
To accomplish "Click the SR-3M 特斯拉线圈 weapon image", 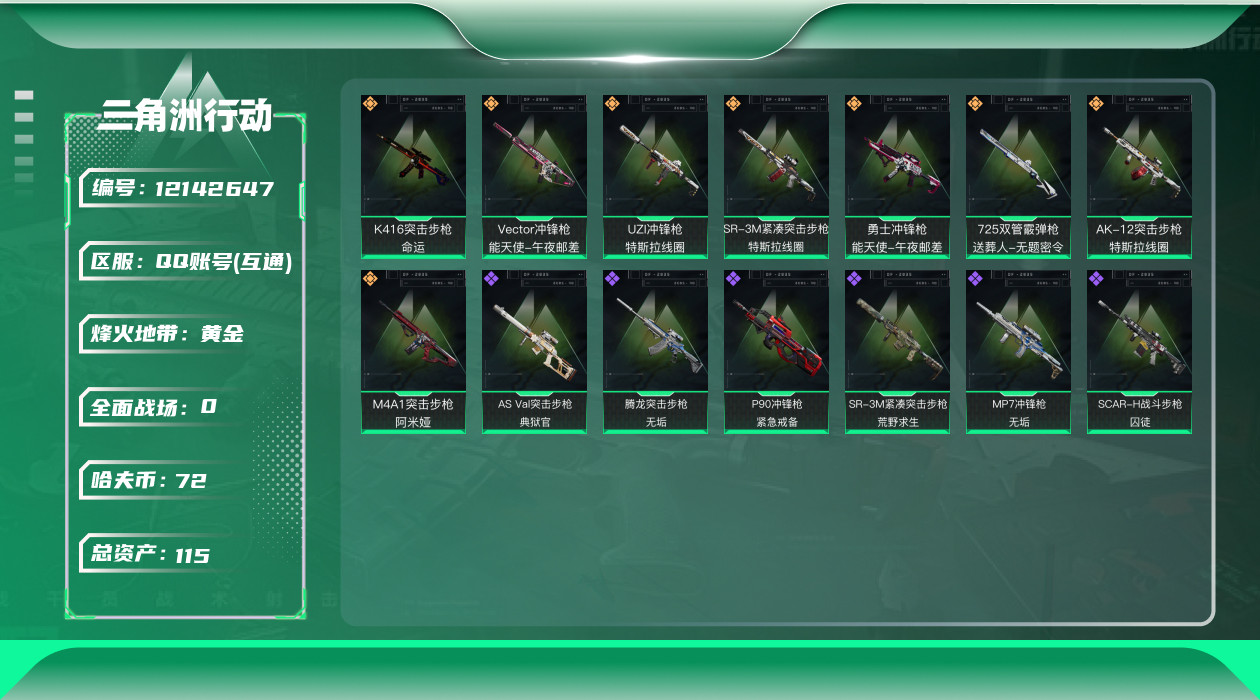I will pos(776,157).
